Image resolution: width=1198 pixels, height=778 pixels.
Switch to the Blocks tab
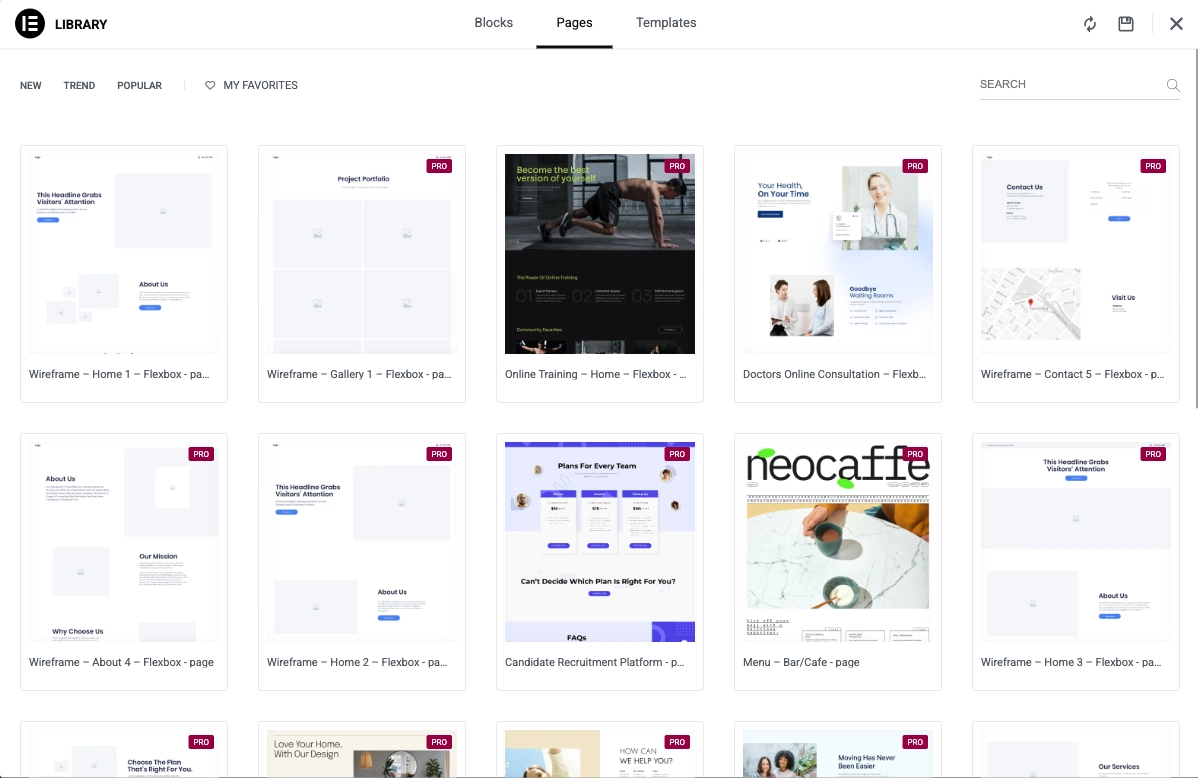click(x=493, y=23)
